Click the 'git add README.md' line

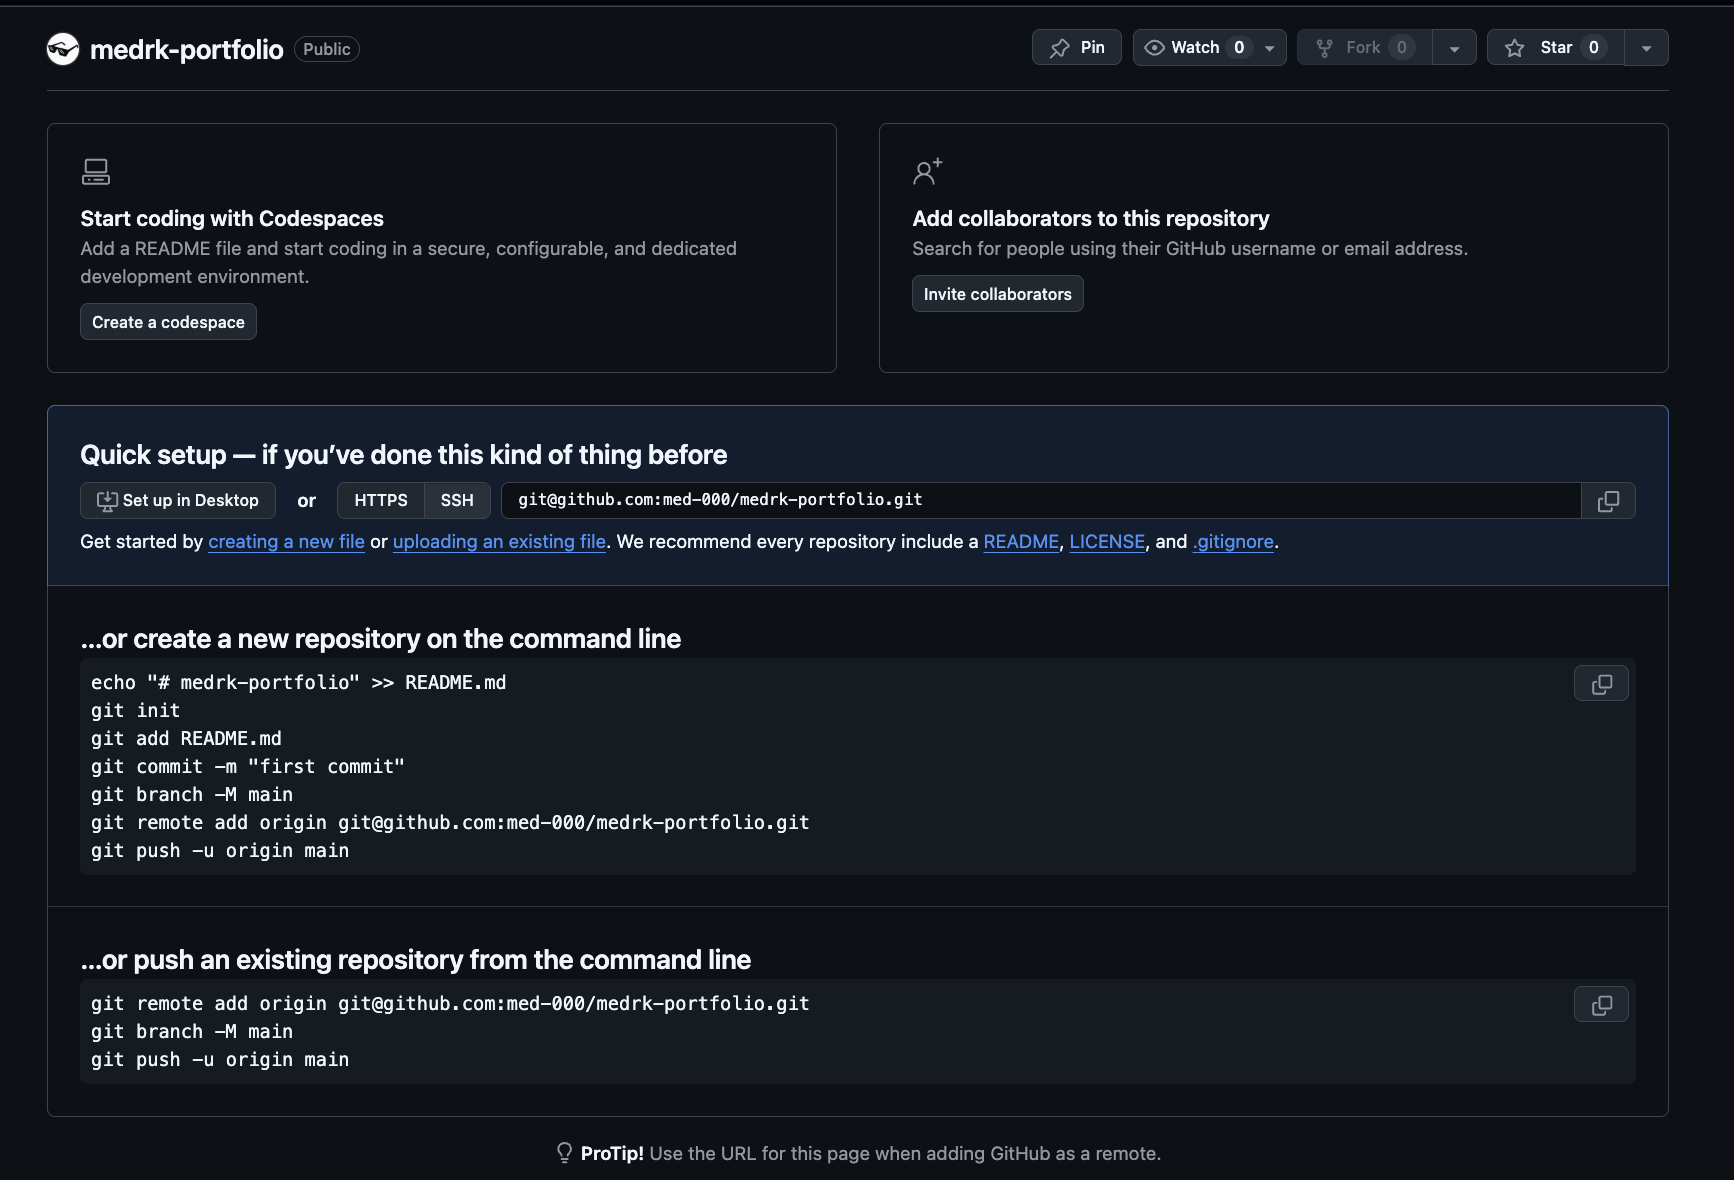[x=186, y=739]
